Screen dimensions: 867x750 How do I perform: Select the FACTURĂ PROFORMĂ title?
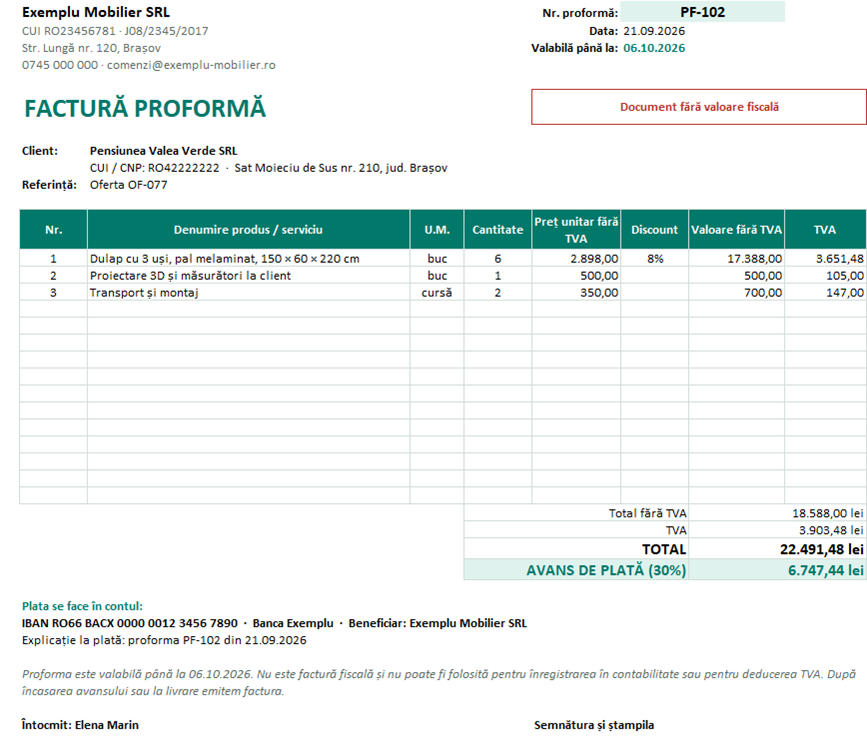click(145, 108)
